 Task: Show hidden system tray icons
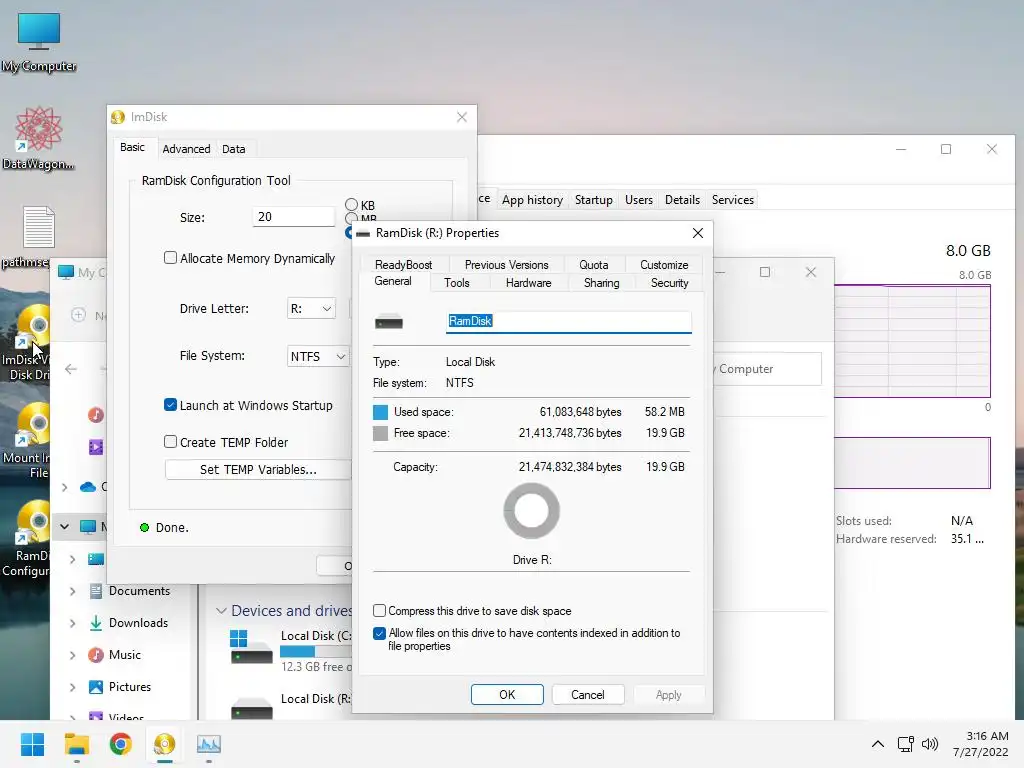coord(878,744)
